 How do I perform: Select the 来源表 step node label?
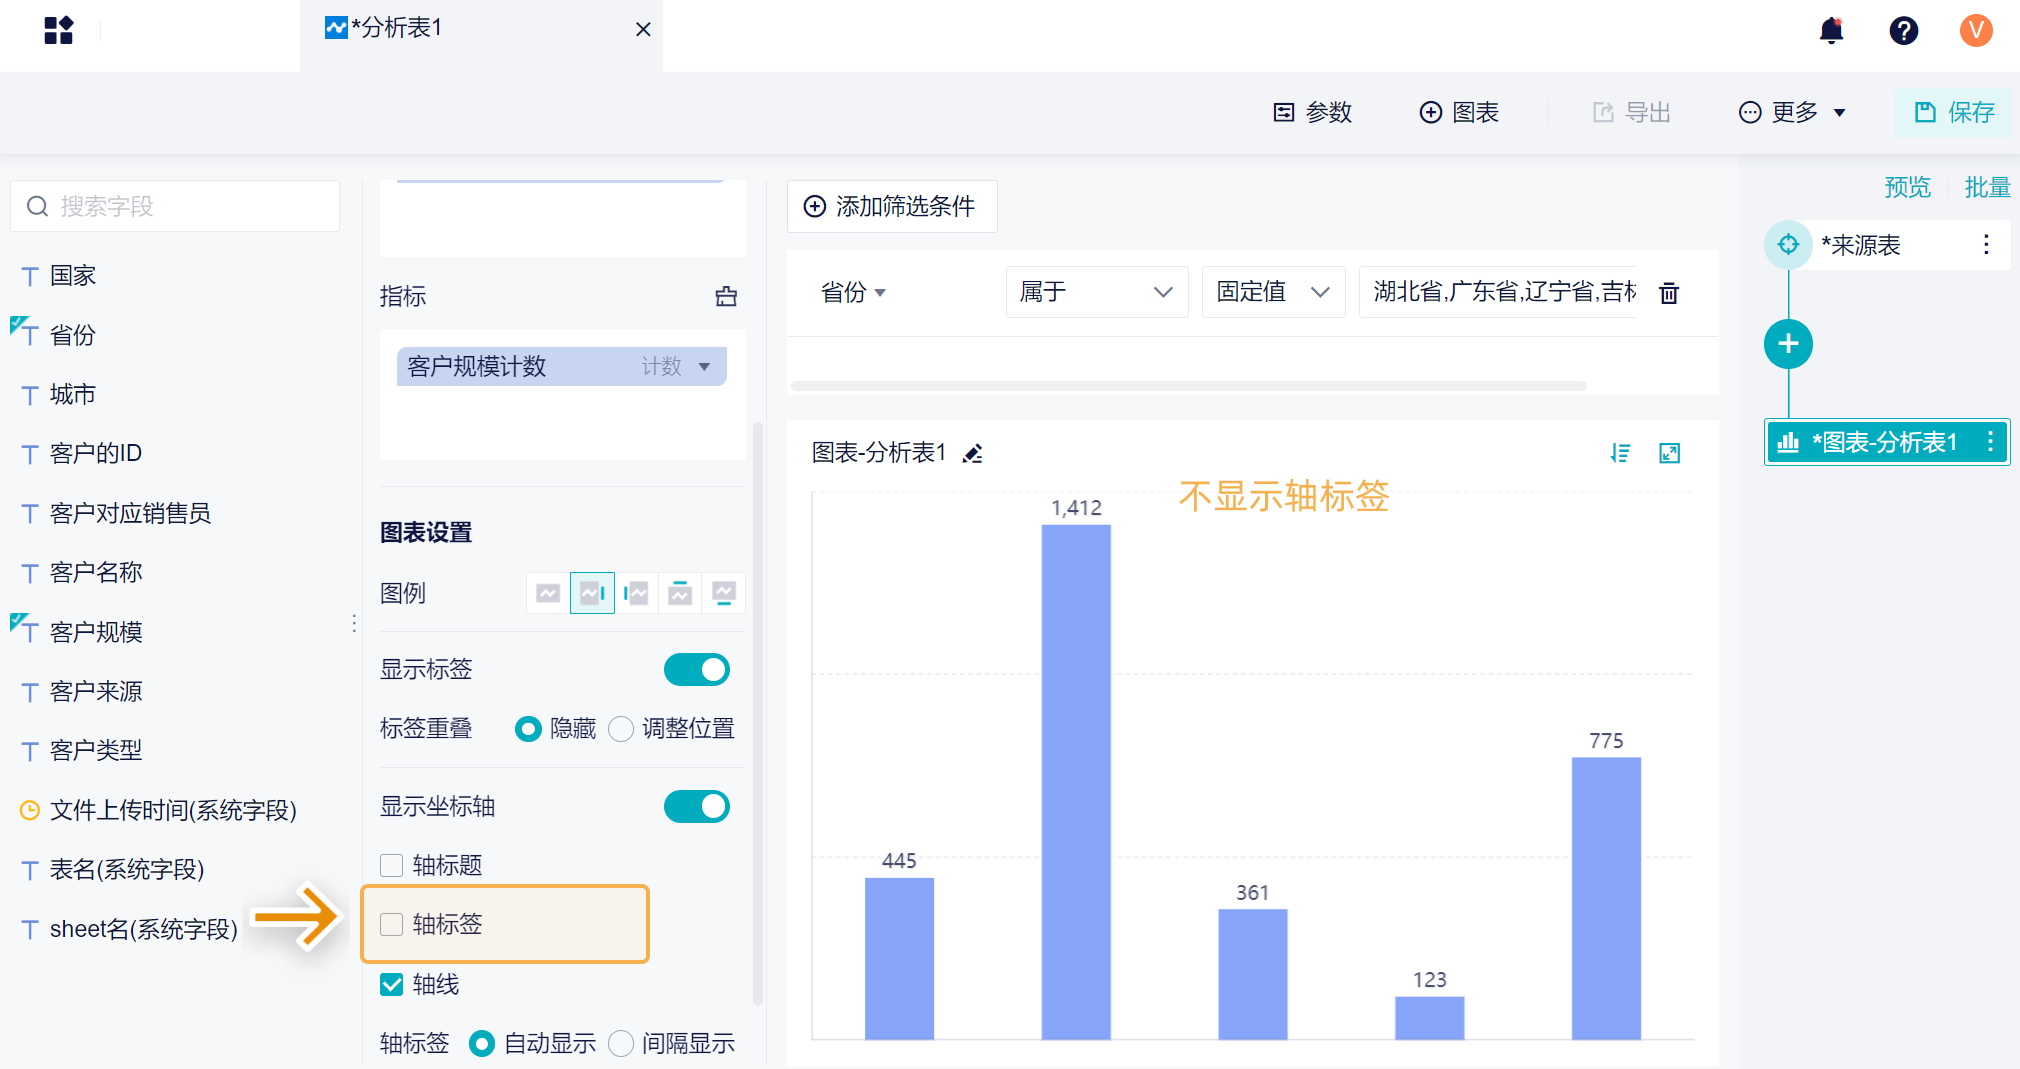point(1860,245)
